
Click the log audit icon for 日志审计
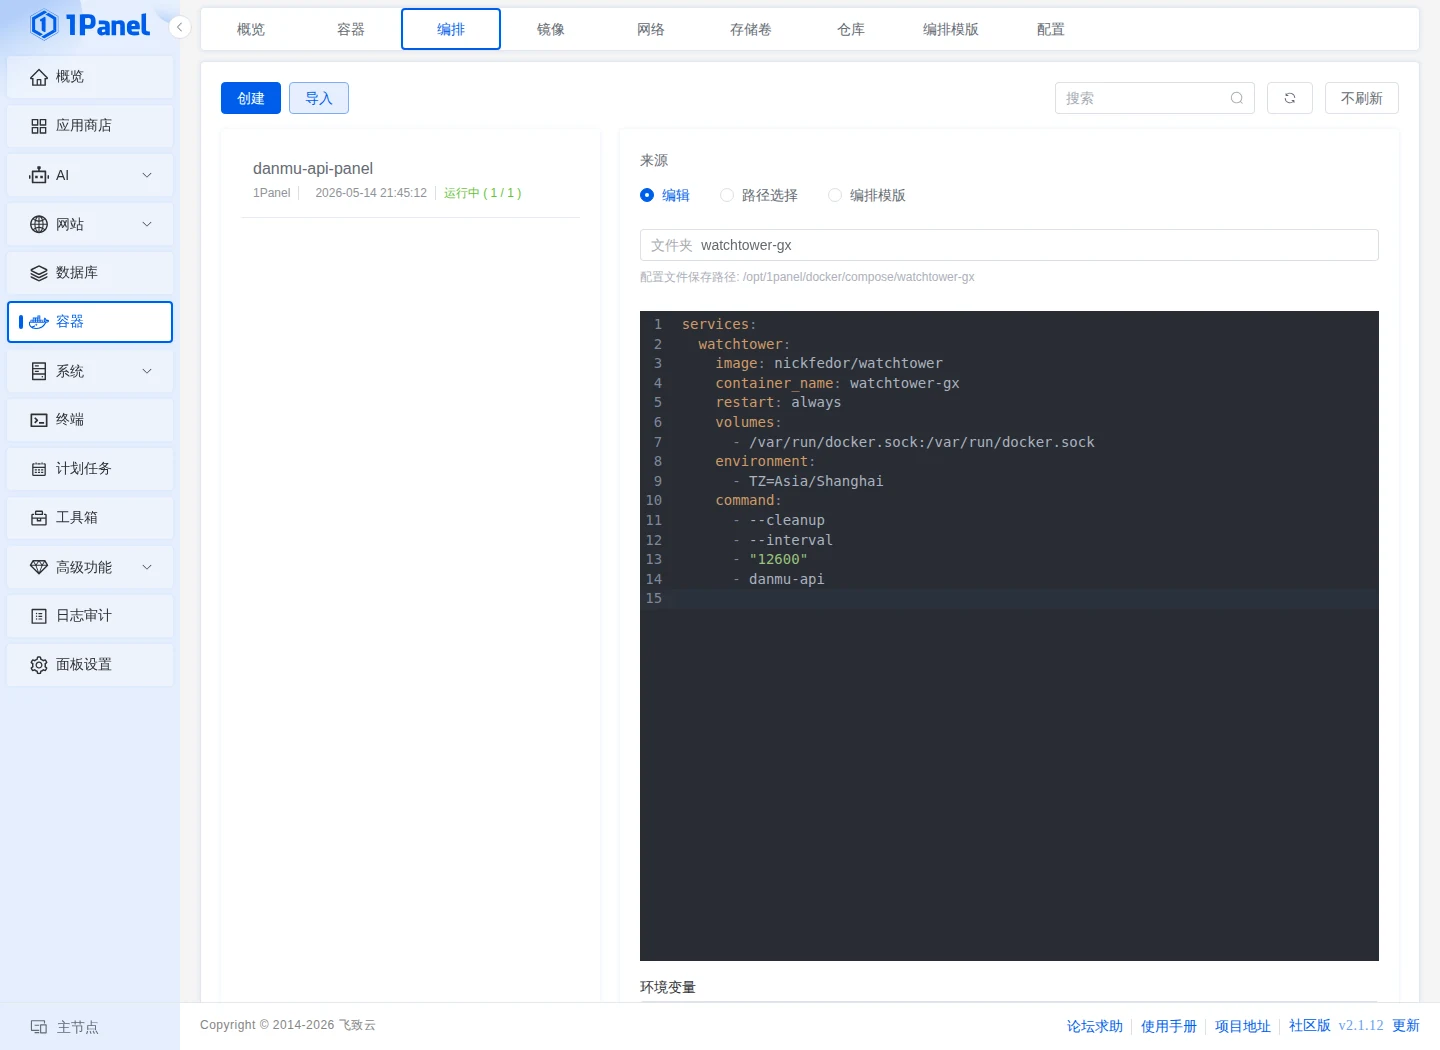(x=39, y=616)
